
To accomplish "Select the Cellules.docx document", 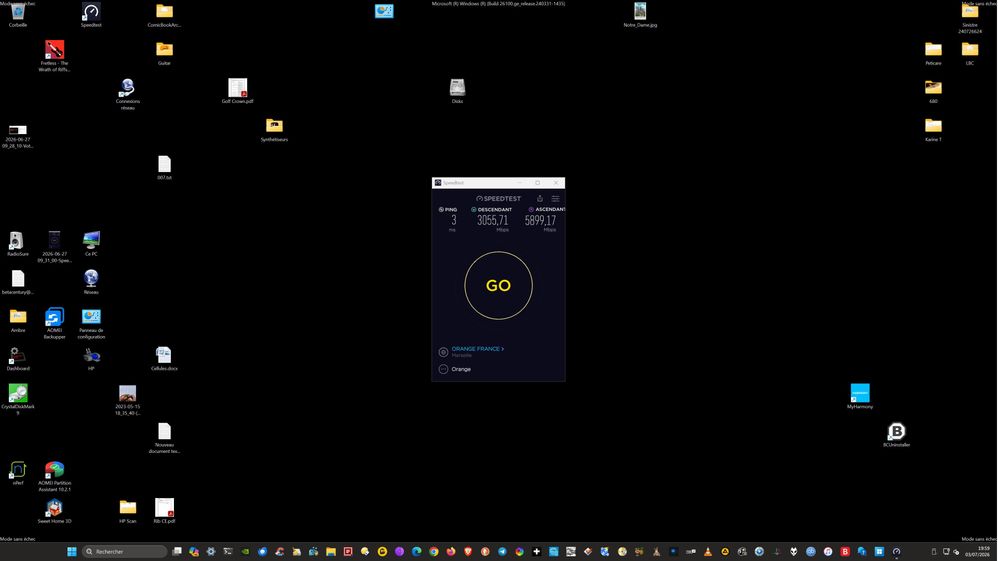I will click(x=164, y=359).
